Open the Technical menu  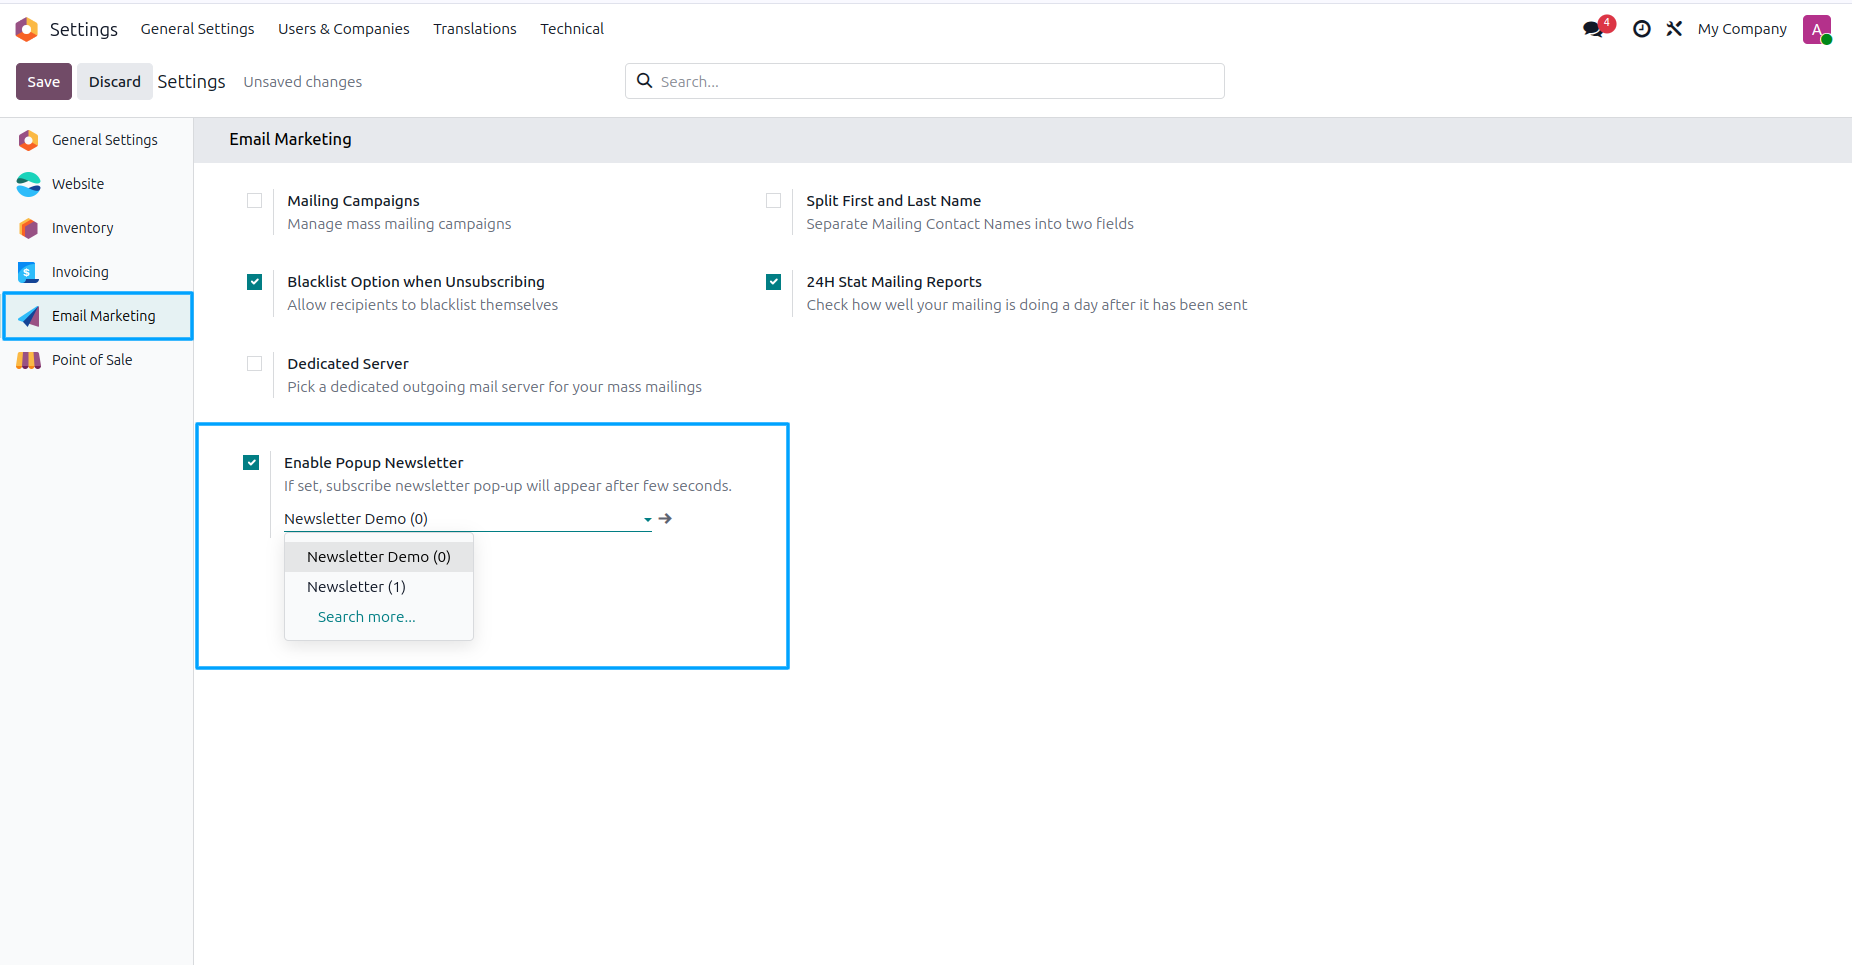pos(572,29)
